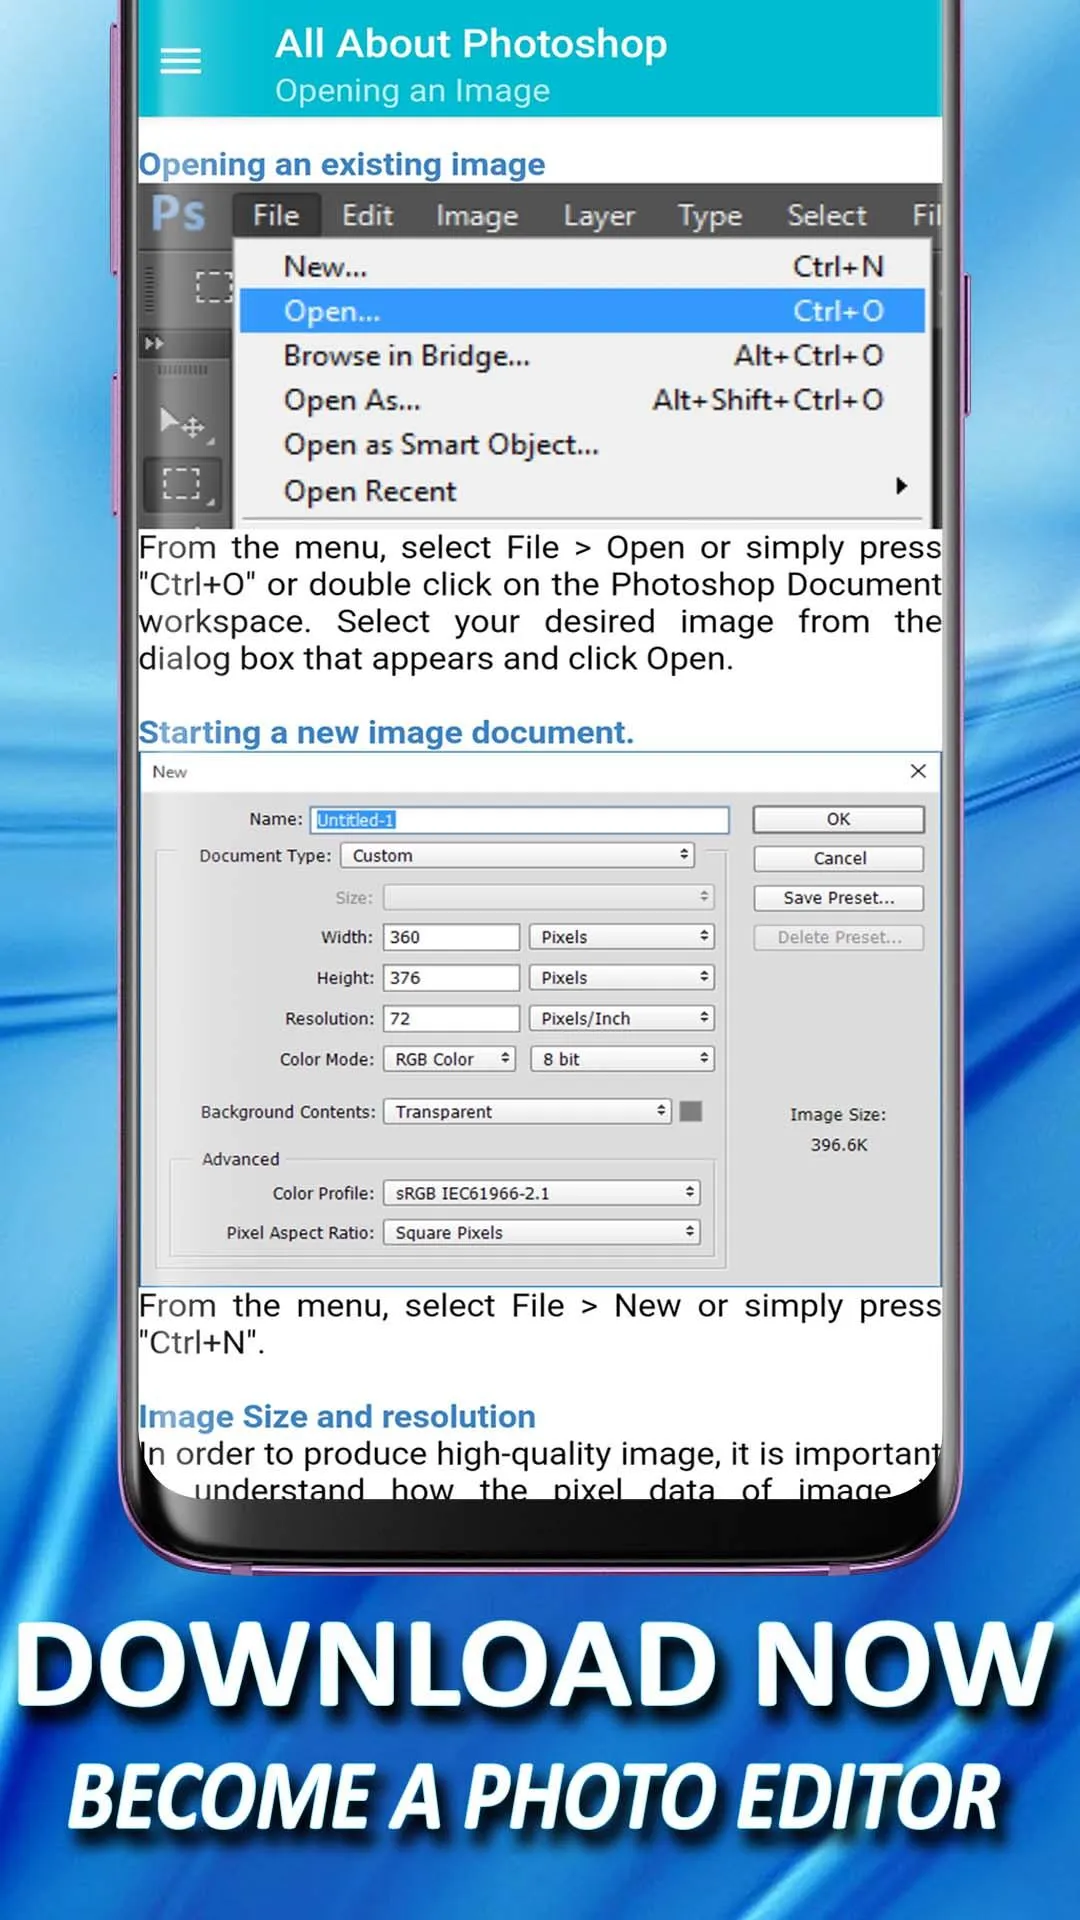Image resolution: width=1080 pixels, height=1920 pixels.
Task: Open the hamburger navigation menu
Action: tap(180, 61)
